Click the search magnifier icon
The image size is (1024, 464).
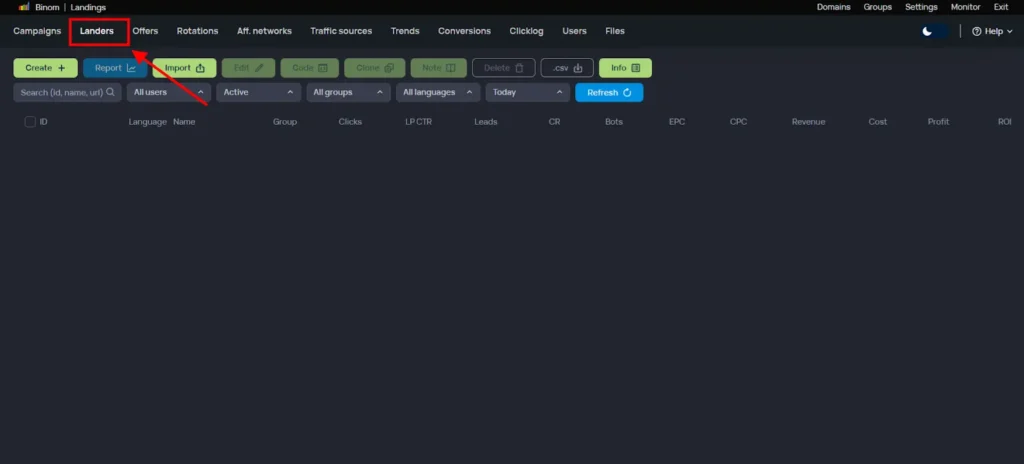tap(110, 92)
